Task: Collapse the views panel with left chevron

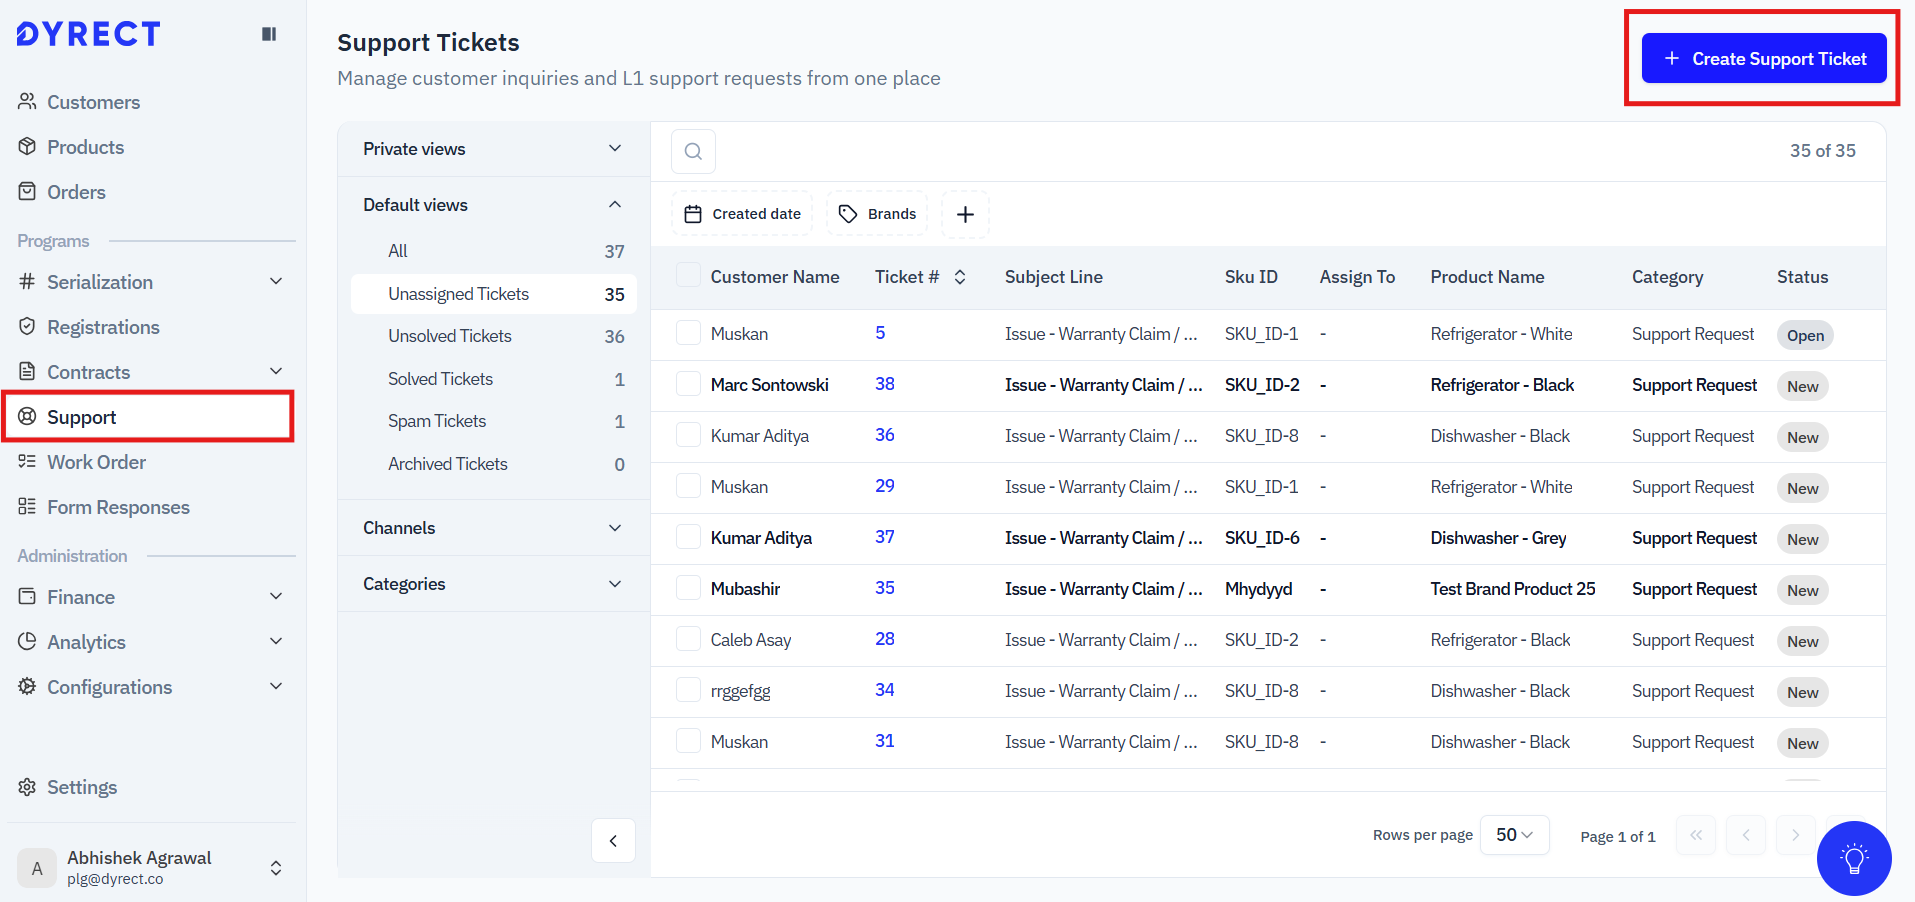Action: tap(613, 841)
